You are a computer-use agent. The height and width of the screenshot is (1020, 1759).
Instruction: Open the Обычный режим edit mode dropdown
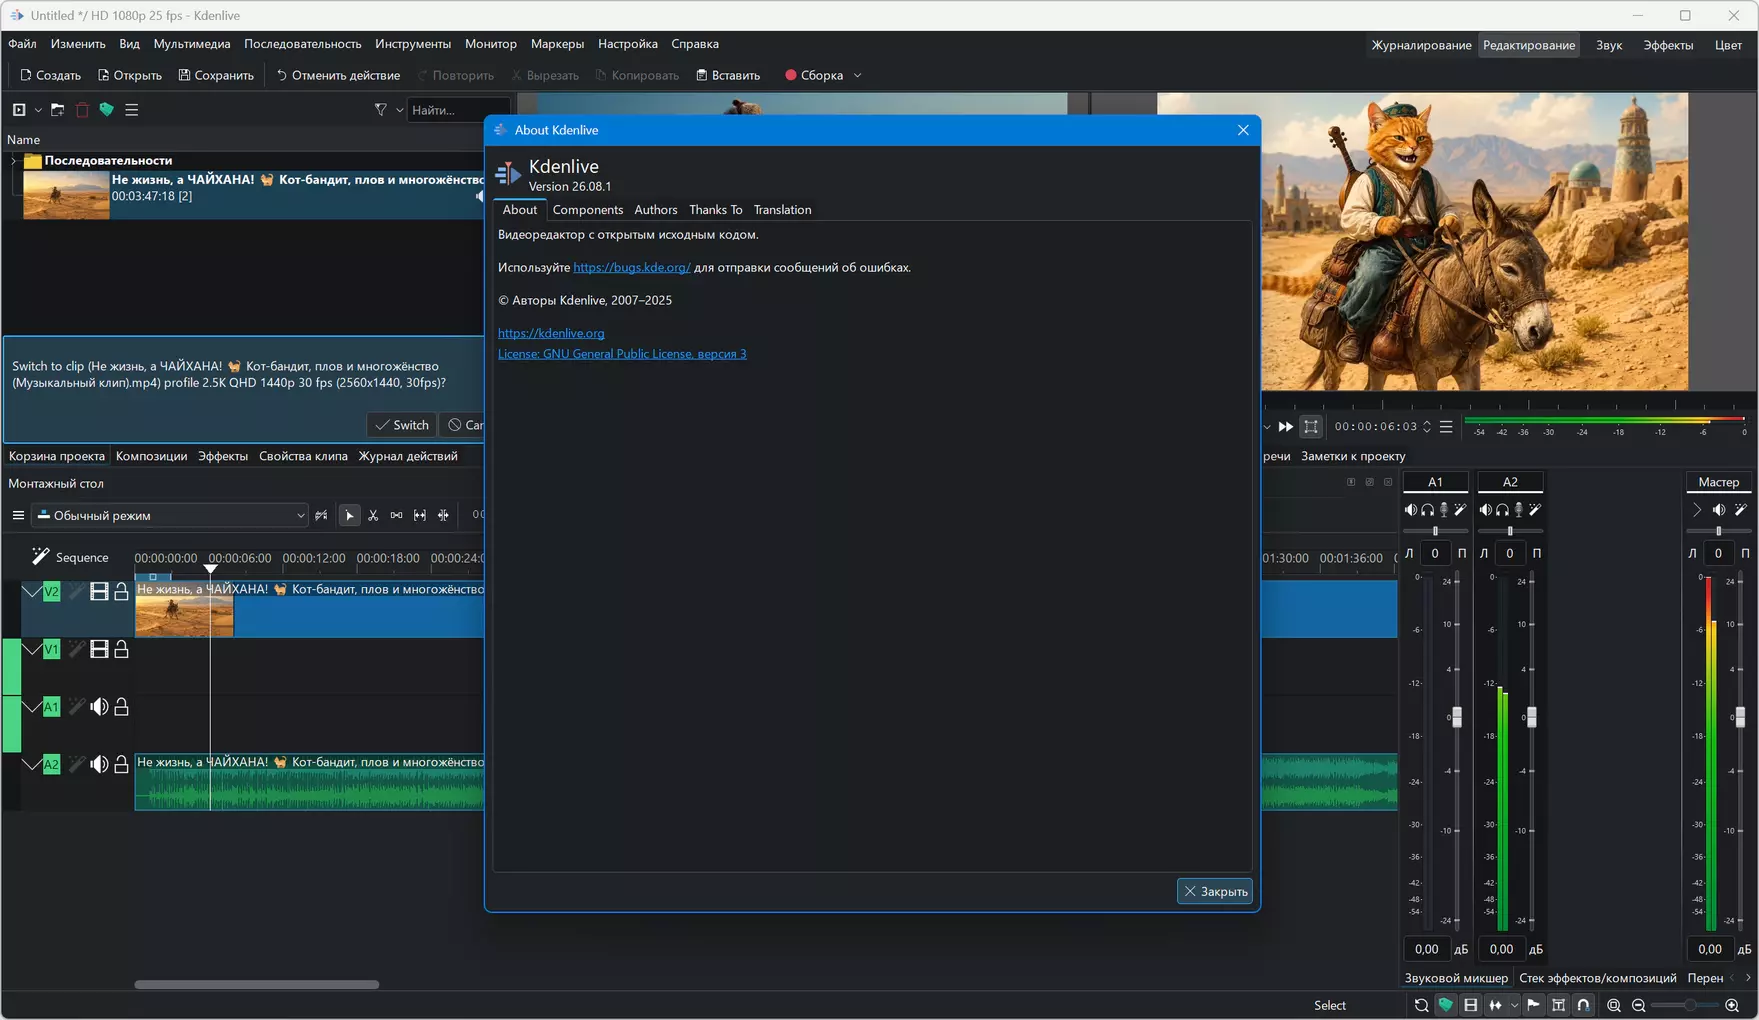tap(171, 516)
